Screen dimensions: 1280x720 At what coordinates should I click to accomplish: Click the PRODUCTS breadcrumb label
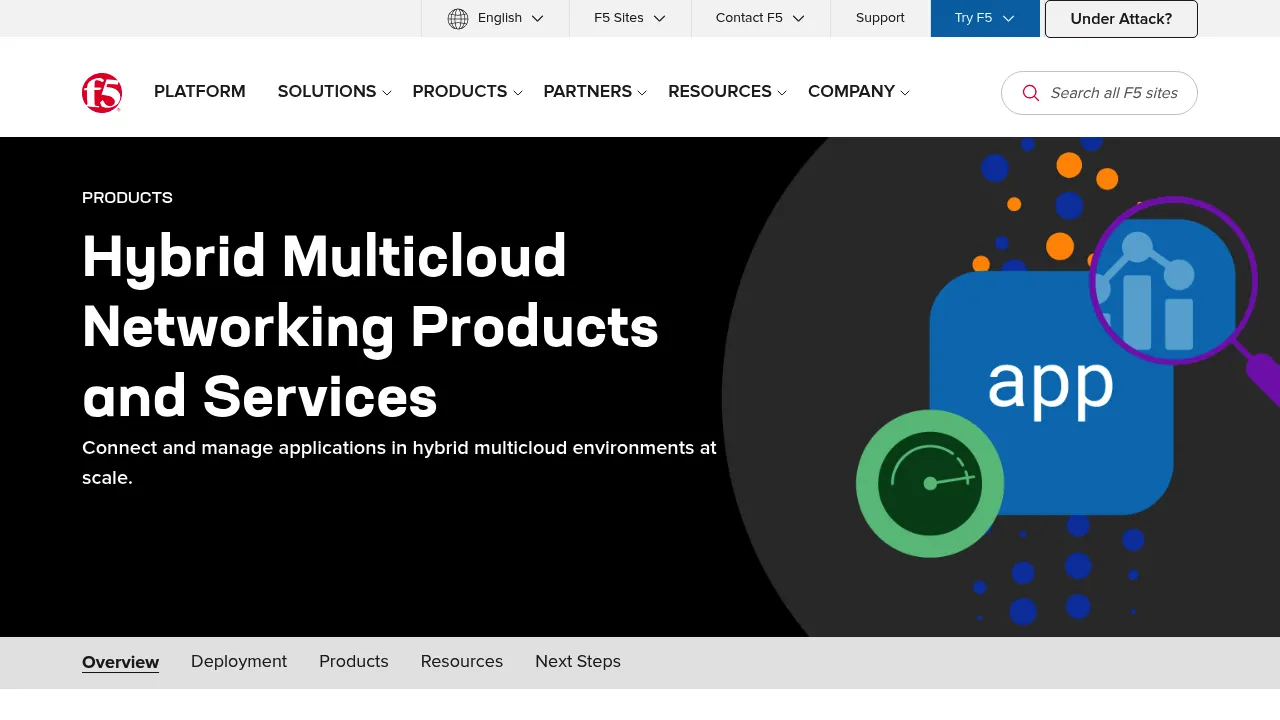click(127, 198)
